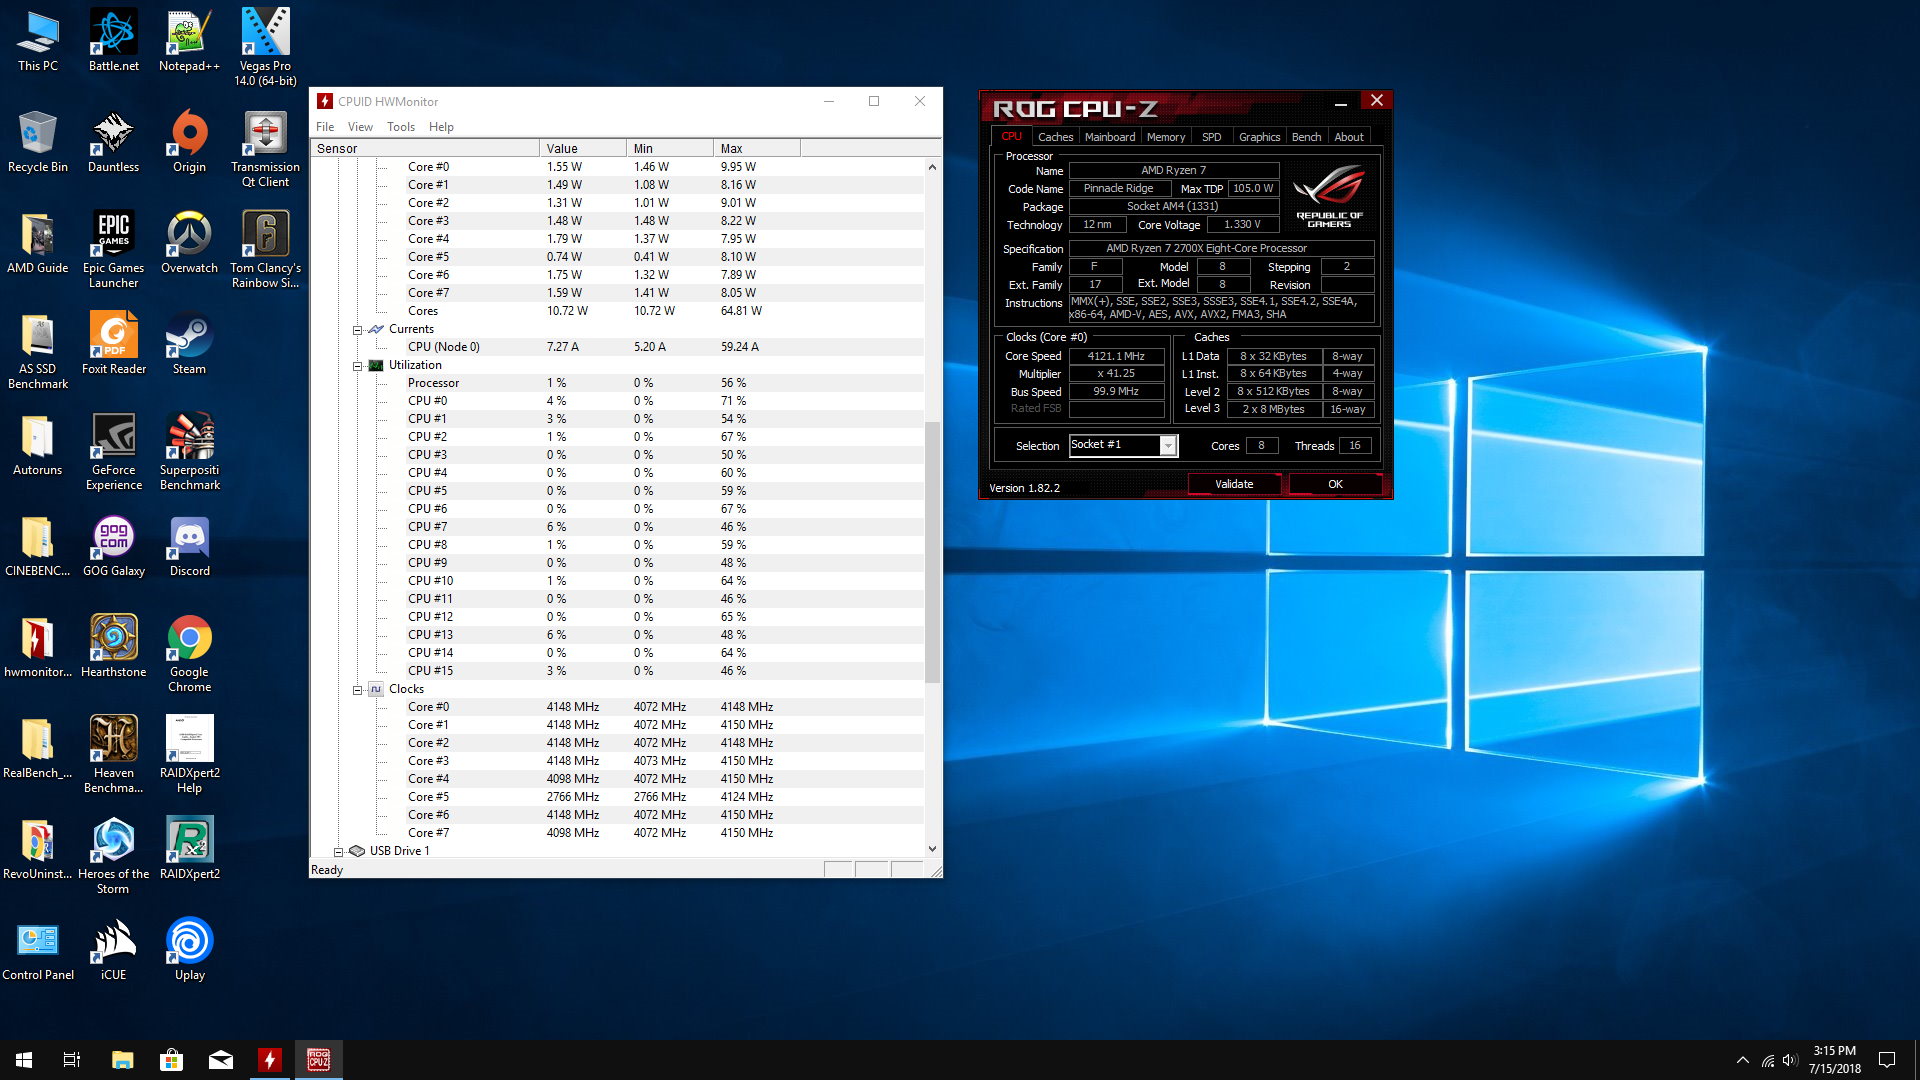Switch to the Caches tab in CPU-Z

point(1055,137)
